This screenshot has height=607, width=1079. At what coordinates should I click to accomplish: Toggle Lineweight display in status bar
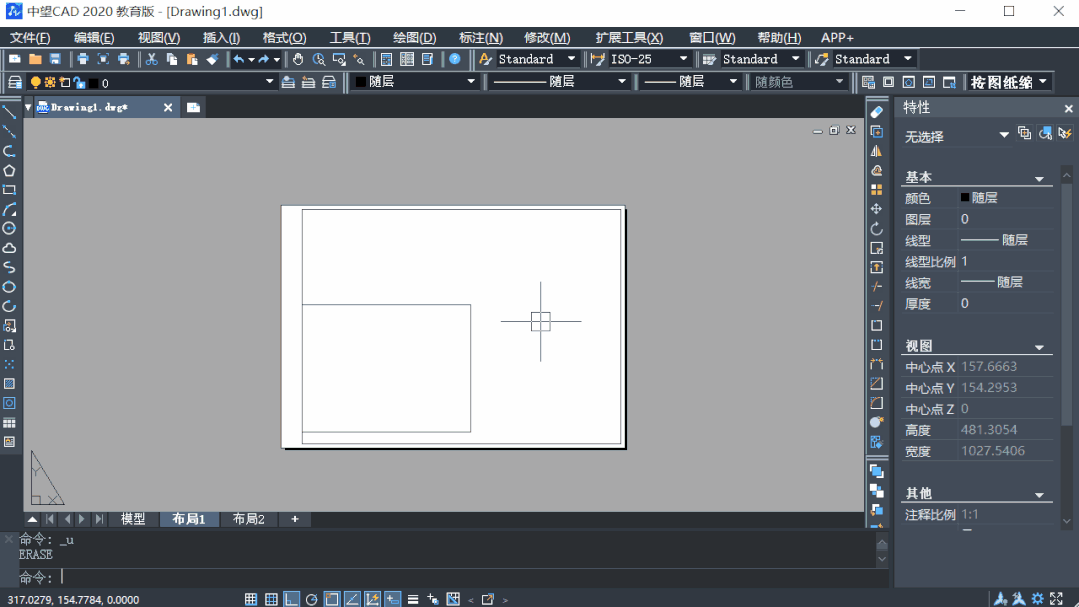click(413, 599)
